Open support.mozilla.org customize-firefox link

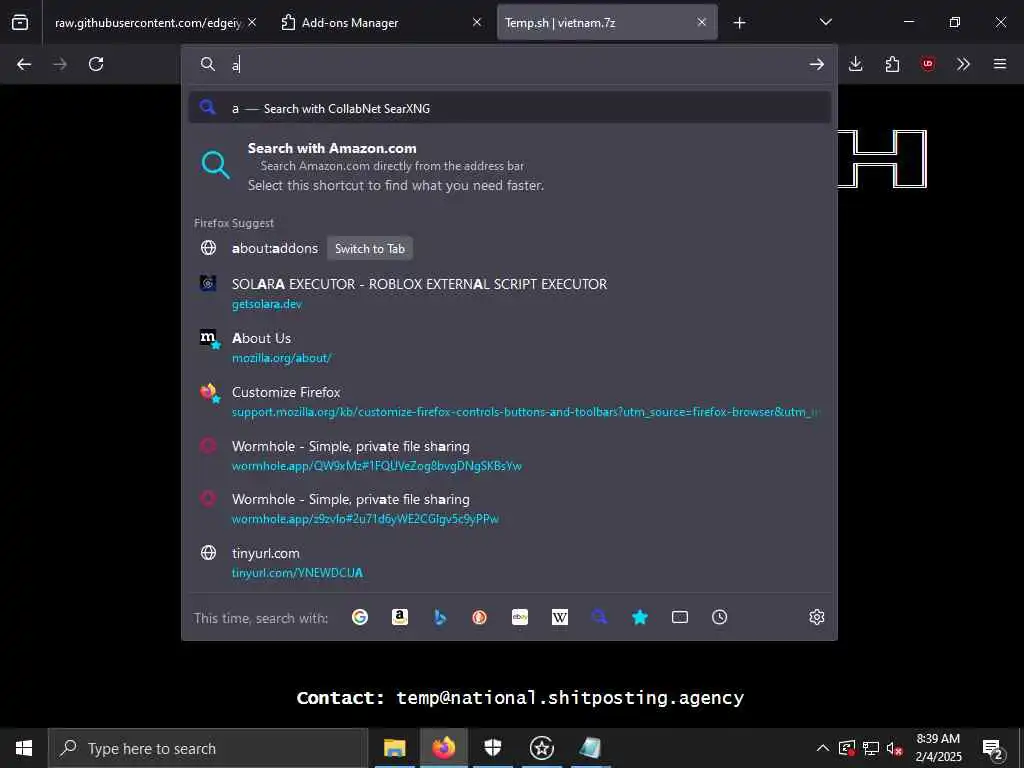pyautogui.click(x=526, y=412)
